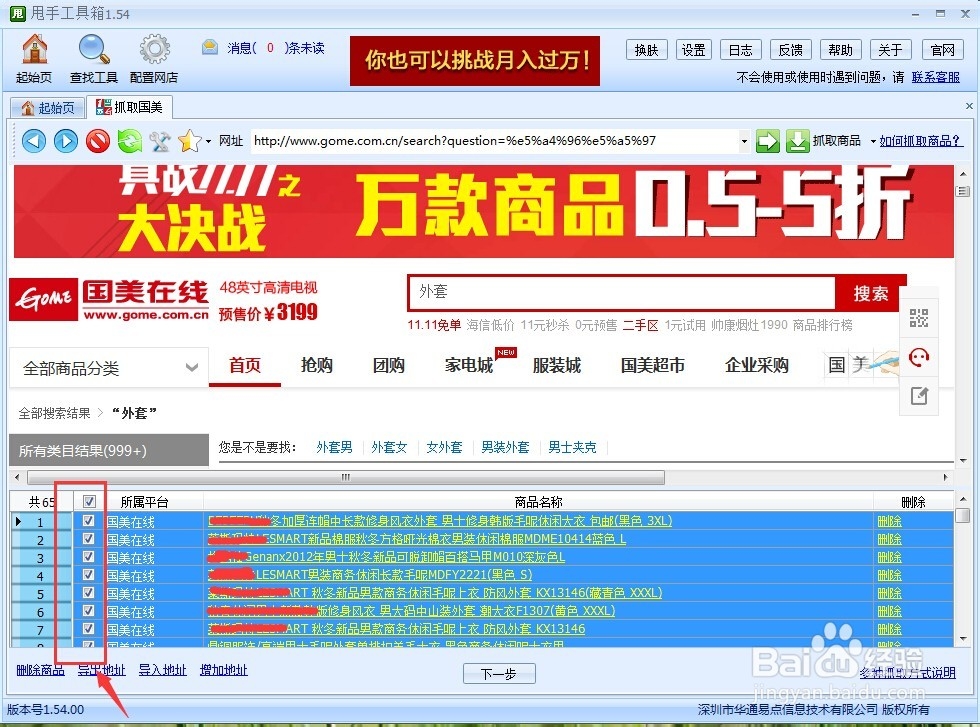The image size is (980, 727).
Task: Check unread 消息 messages via envelope icon
Action: click(210, 48)
